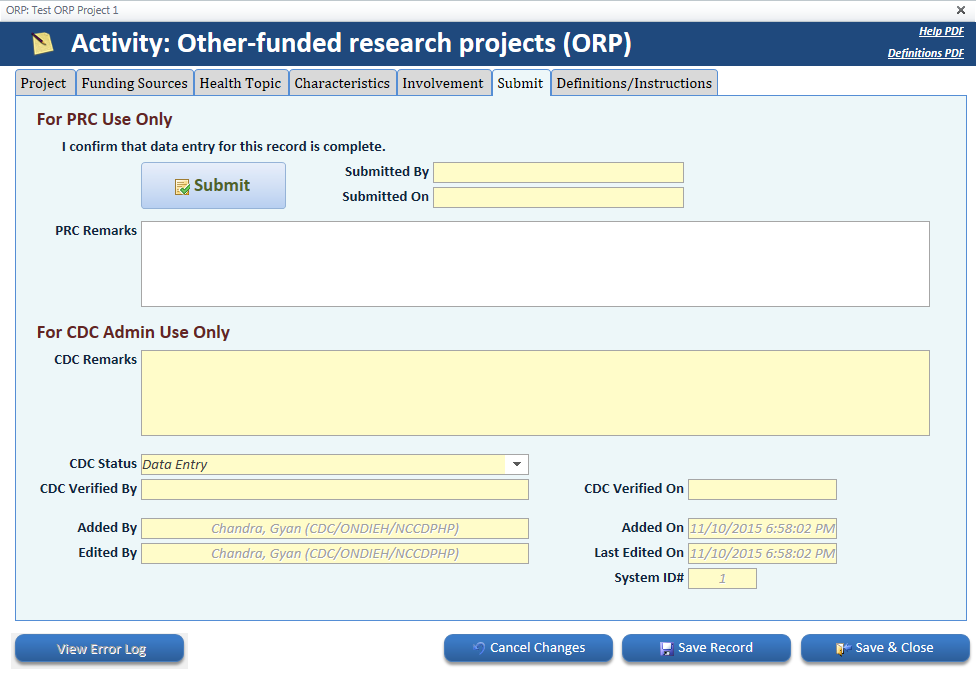This screenshot has height=684, width=976.
Task: Click into the CDC Verified On field
Action: click(x=762, y=489)
